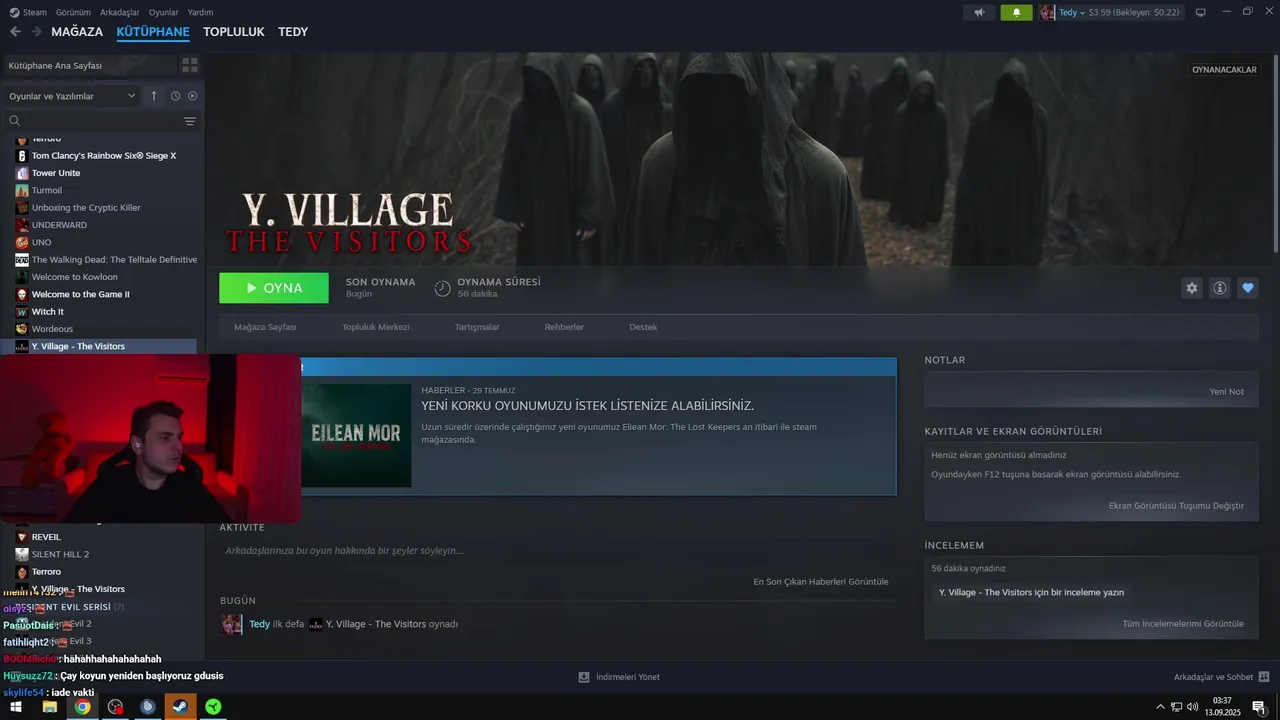Screen dimensions: 1280x720
Task: Open the Destek page
Action: click(x=643, y=327)
